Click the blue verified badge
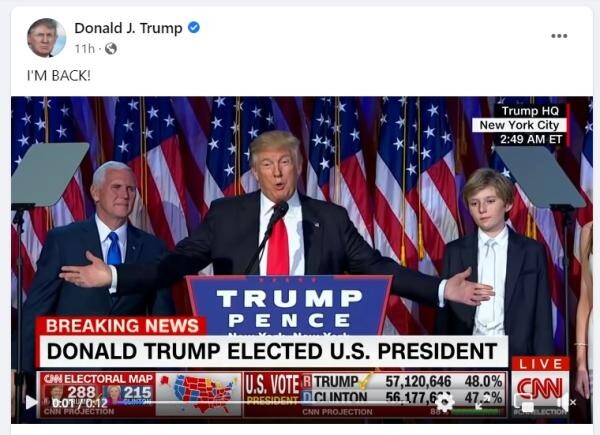Viewport: 600px width, 435px height. (194, 28)
